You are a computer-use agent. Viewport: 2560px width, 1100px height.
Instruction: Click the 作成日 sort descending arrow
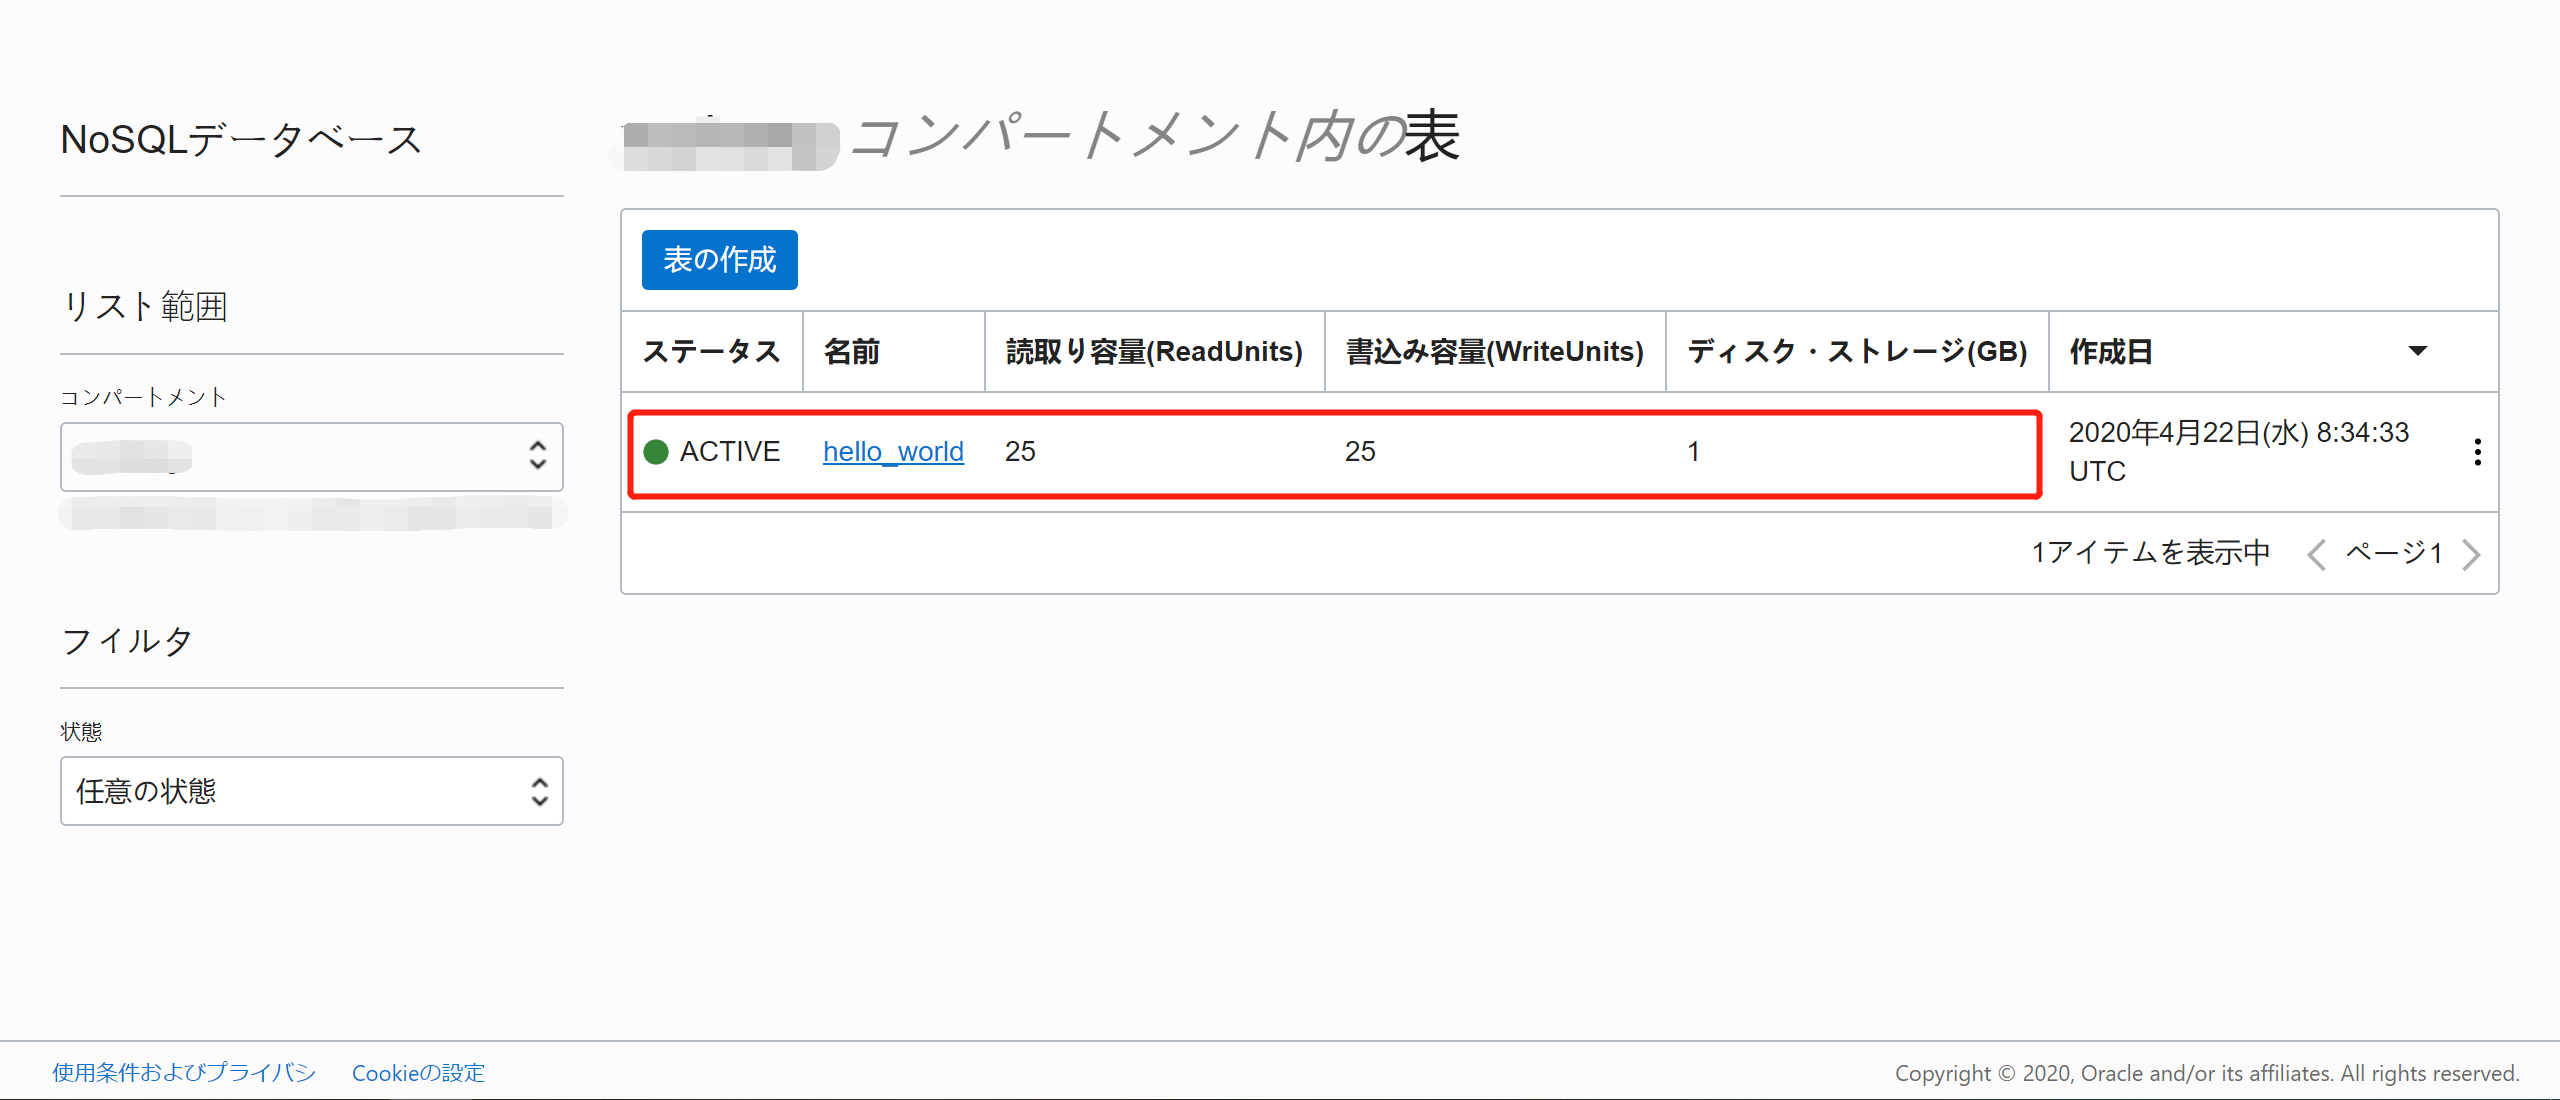2417,351
